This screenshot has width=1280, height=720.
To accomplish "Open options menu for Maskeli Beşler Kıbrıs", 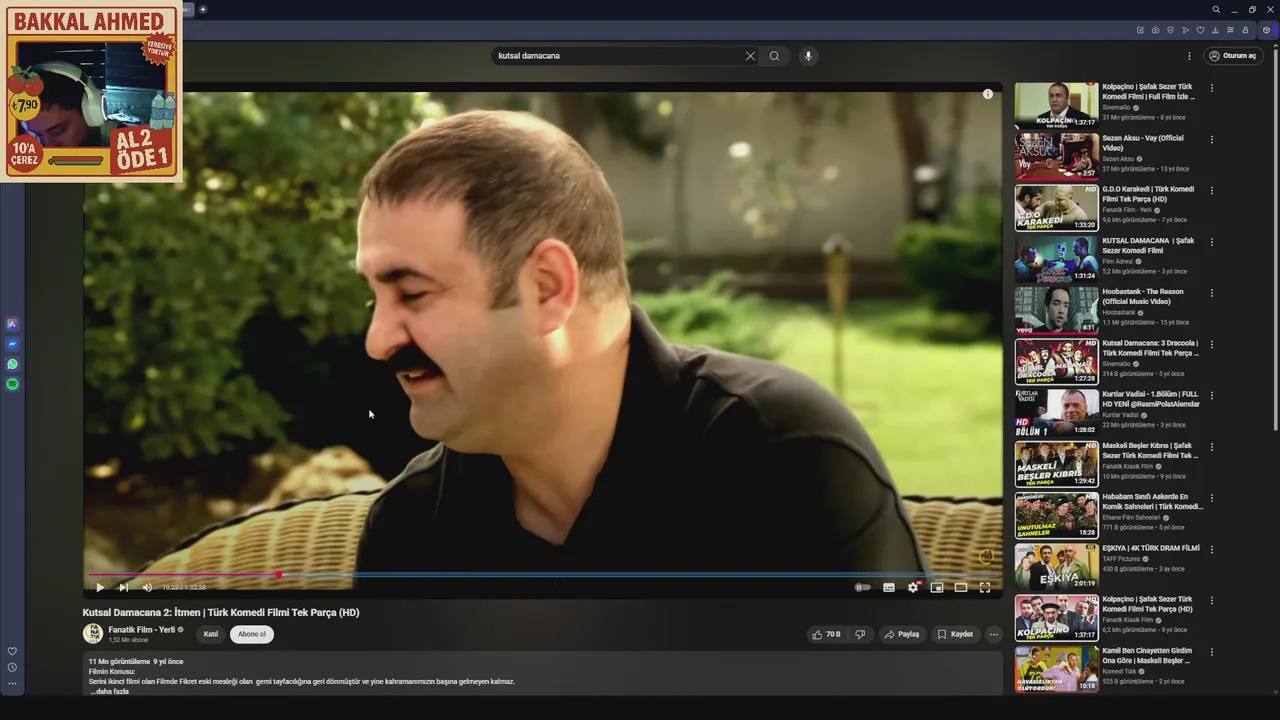I will pos(1212,447).
